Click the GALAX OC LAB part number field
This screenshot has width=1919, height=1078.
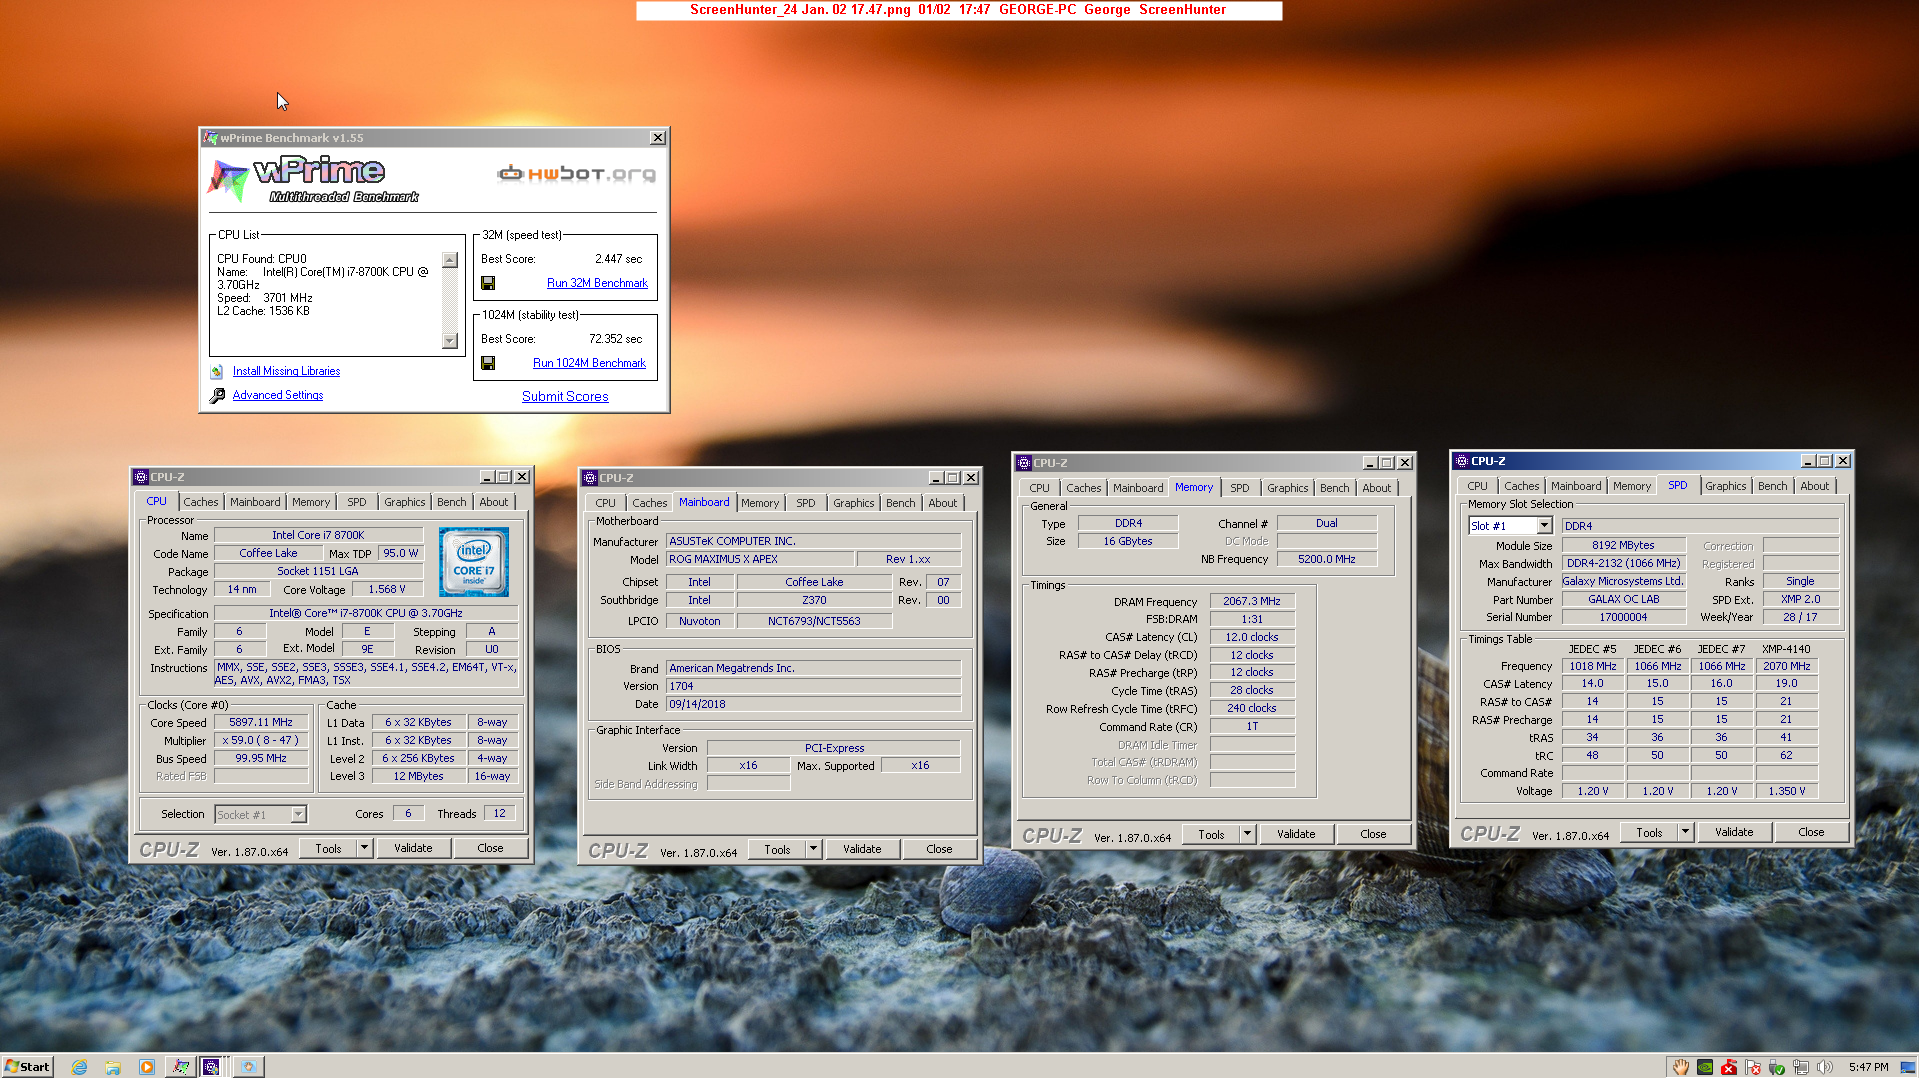coord(1624,599)
